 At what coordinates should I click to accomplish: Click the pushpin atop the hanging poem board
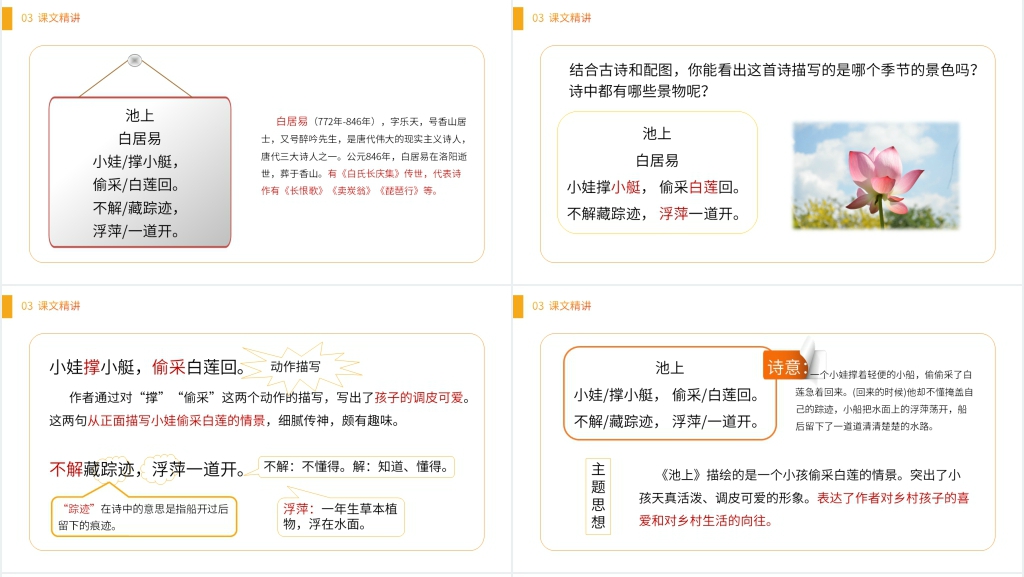click(x=135, y=60)
